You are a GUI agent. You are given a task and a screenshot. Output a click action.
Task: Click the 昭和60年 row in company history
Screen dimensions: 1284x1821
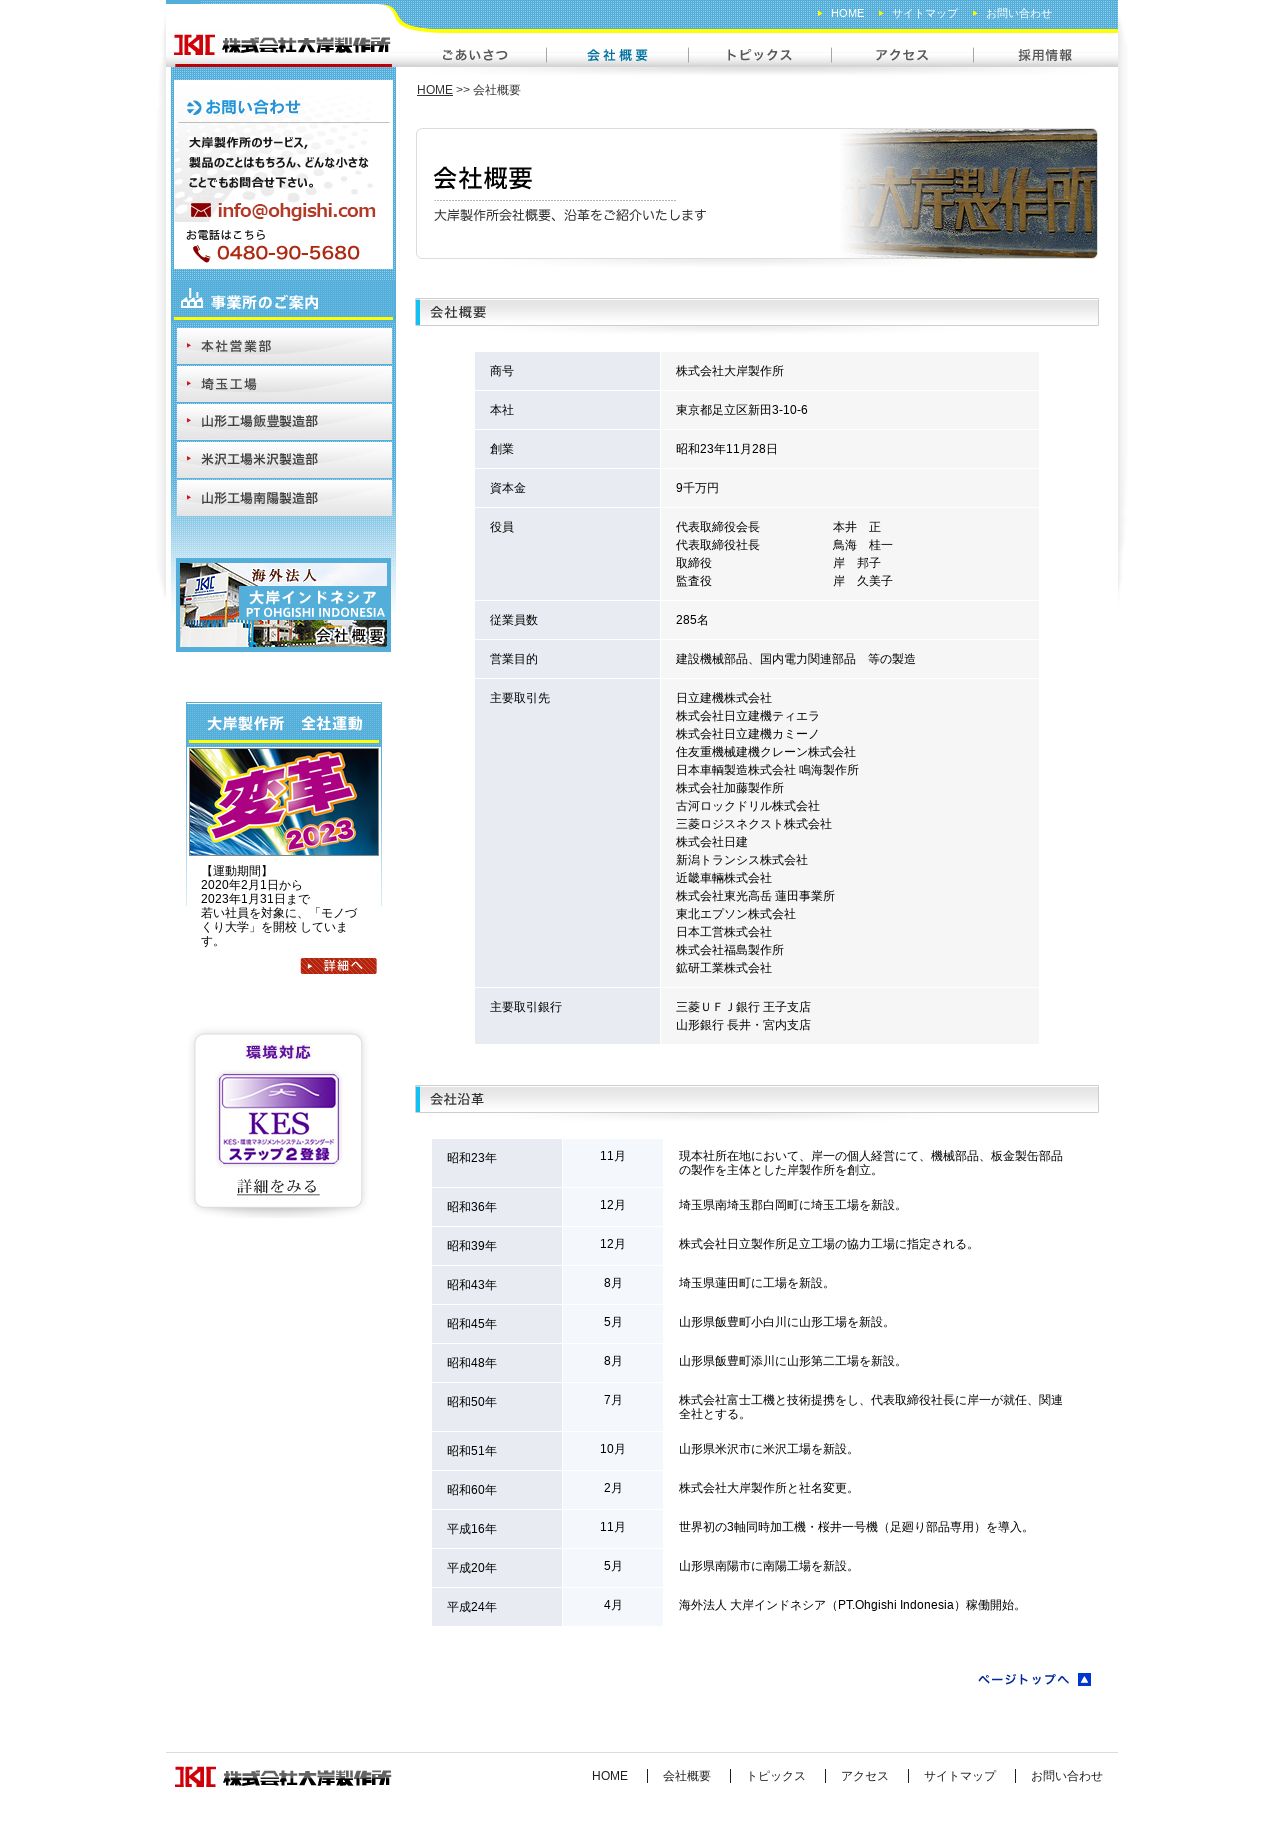(757, 1489)
